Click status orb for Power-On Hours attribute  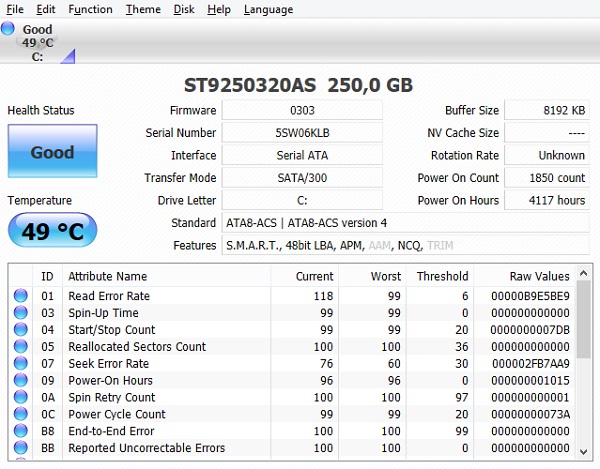coord(21,380)
